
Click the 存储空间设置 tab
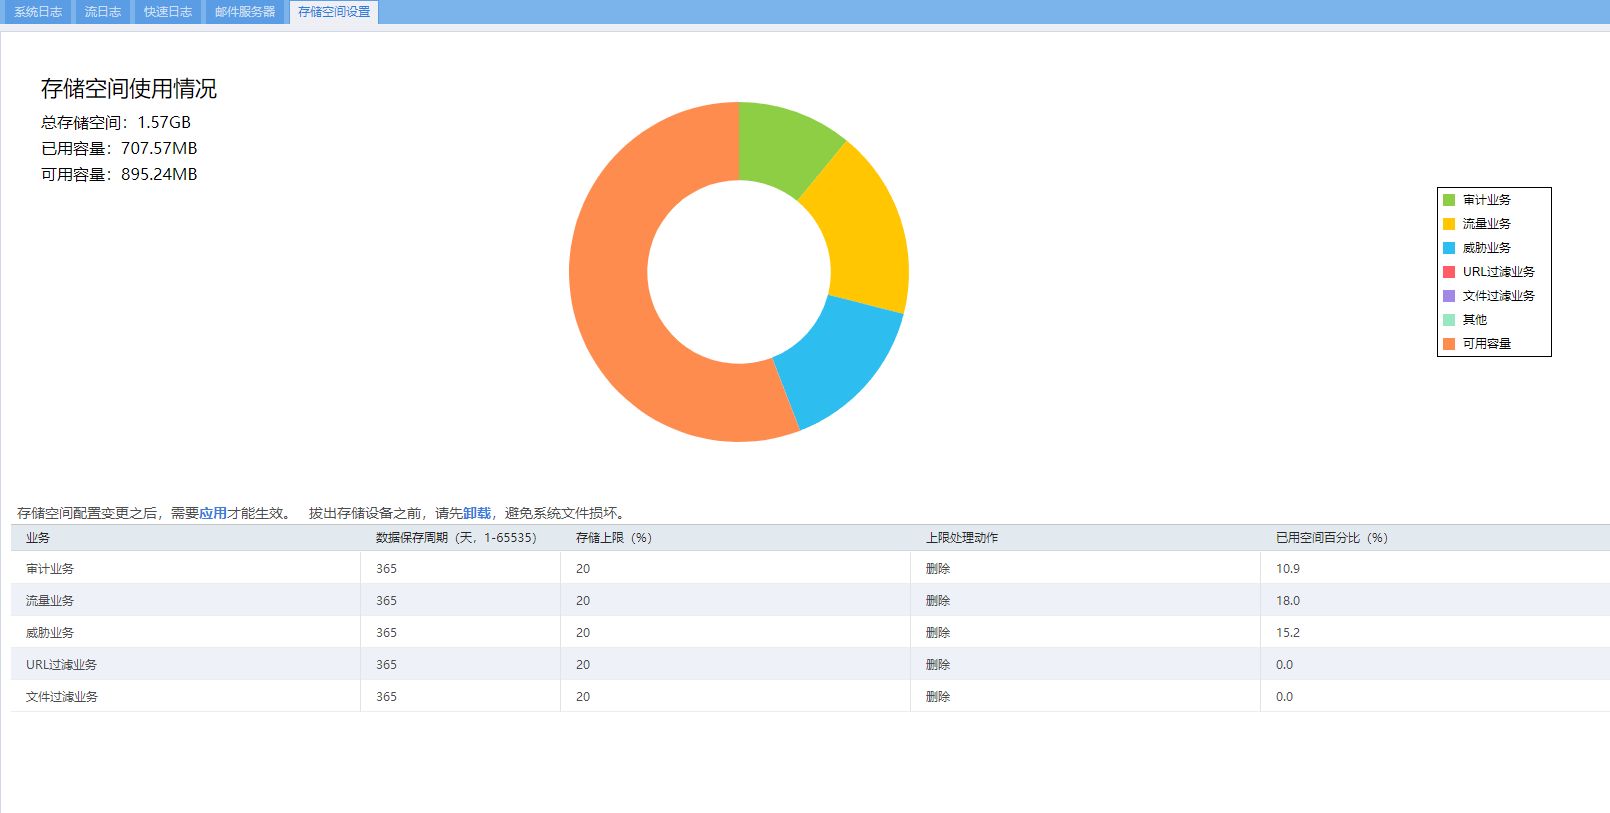coord(334,12)
